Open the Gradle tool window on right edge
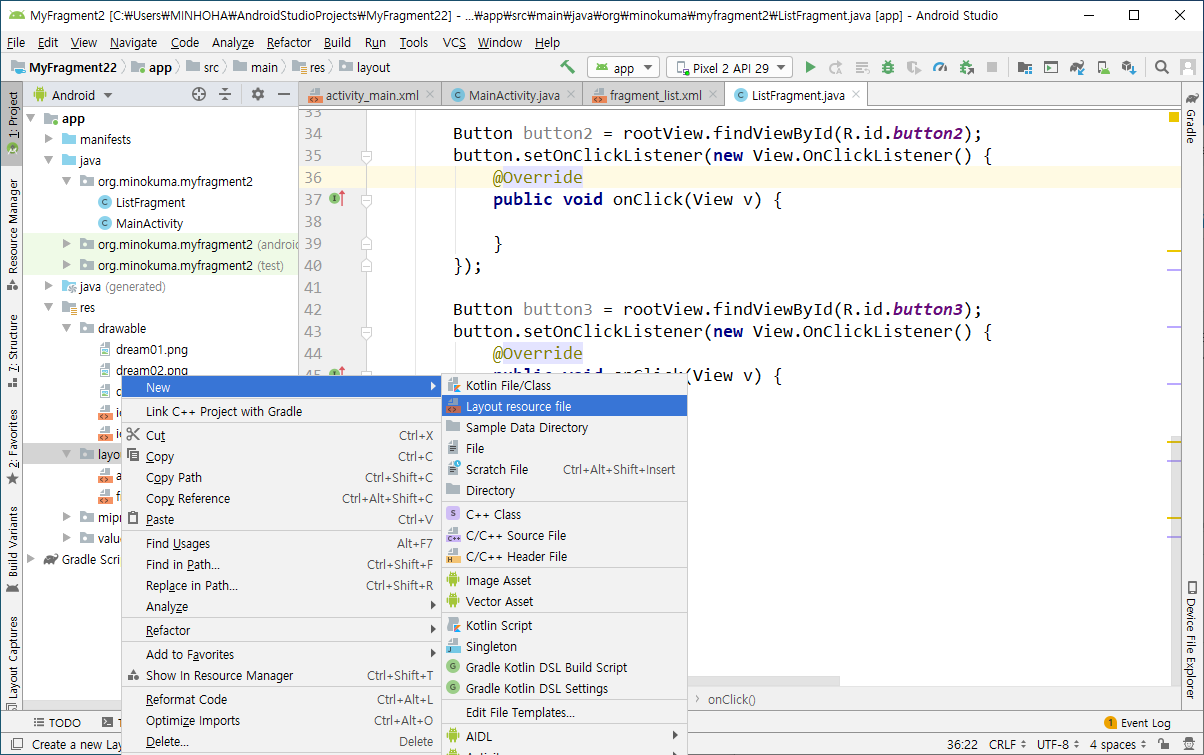Screen dimensions: 1204x755 point(1191,118)
